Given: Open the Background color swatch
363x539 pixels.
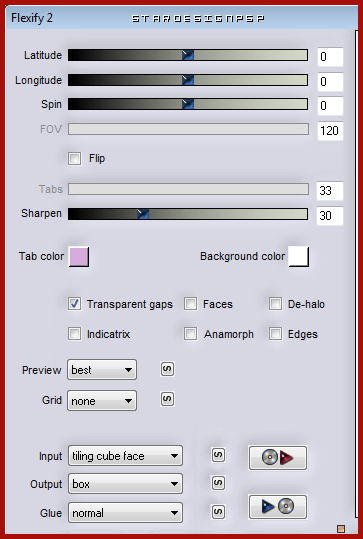Looking at the screenshot, I should [299, 256].
